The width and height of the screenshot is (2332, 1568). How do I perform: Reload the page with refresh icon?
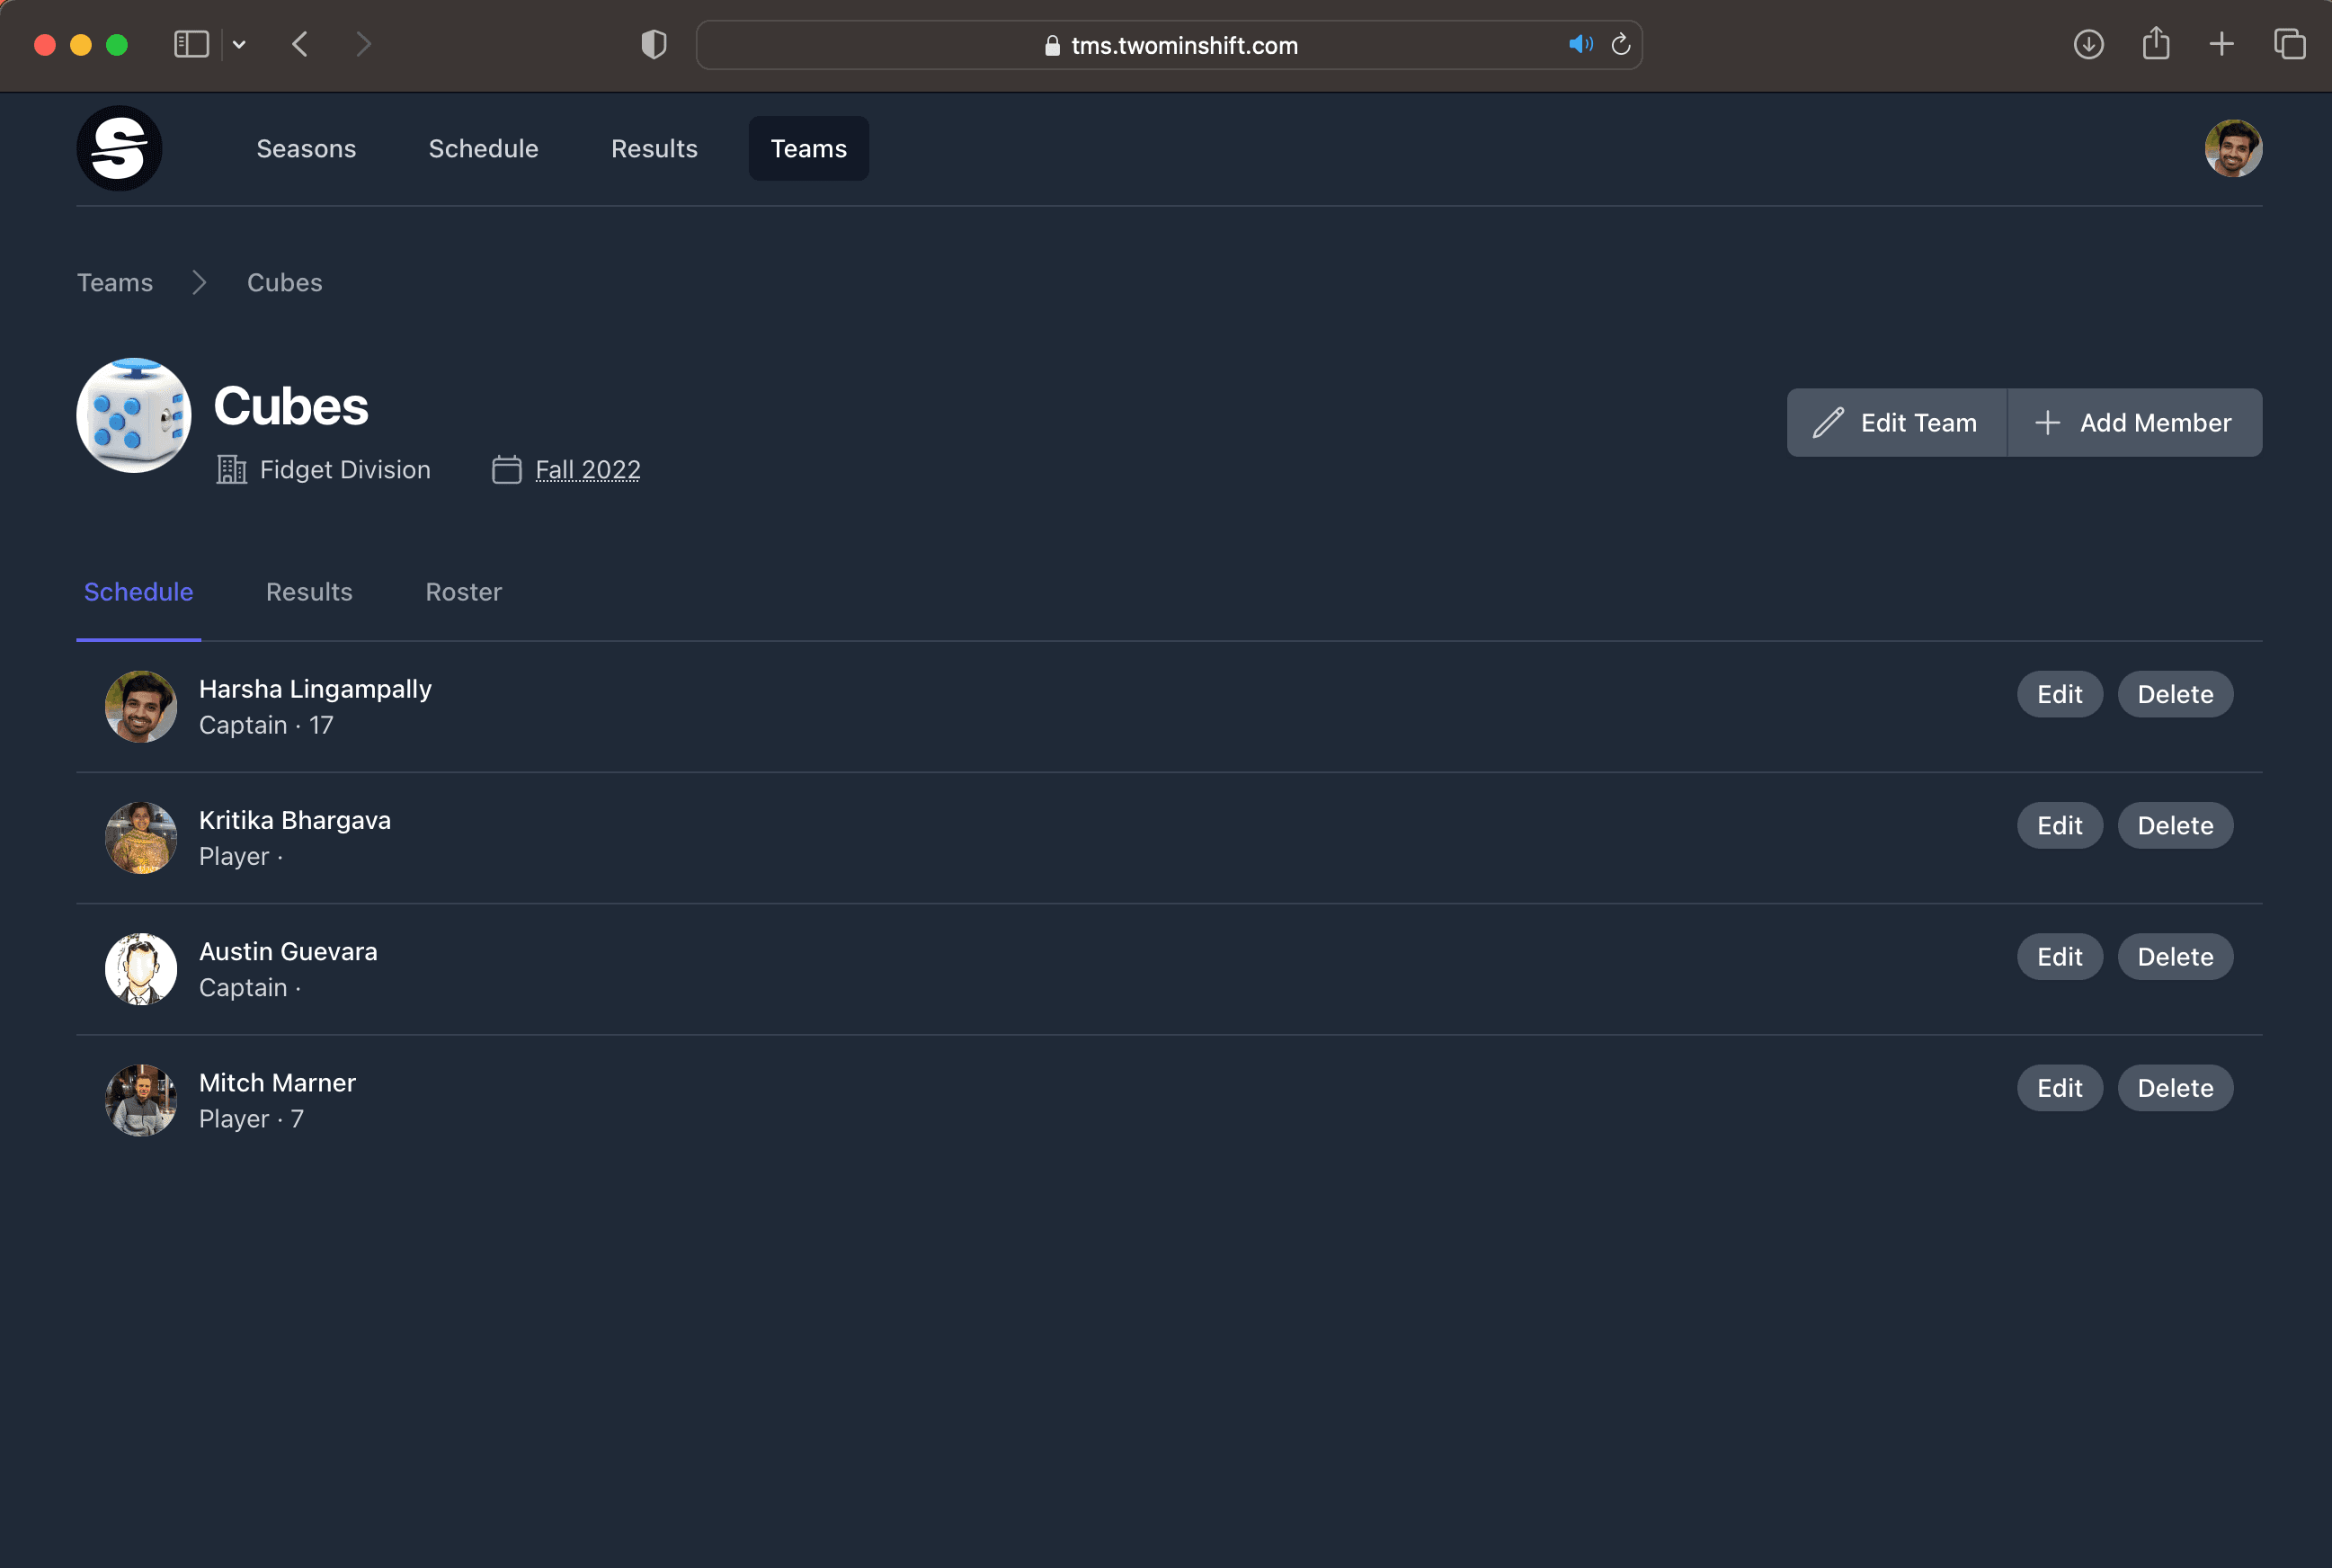1621,44
